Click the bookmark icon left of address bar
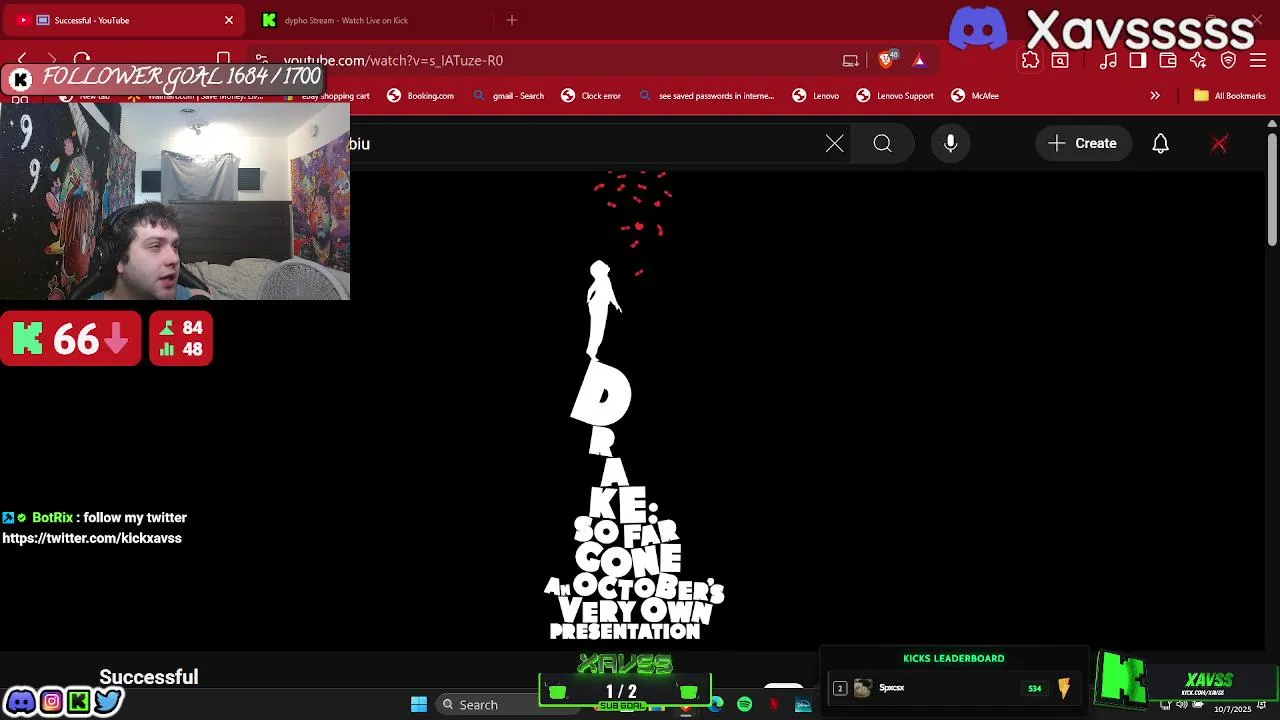The height and width of the screenshot is (720, 1280). 224,60
